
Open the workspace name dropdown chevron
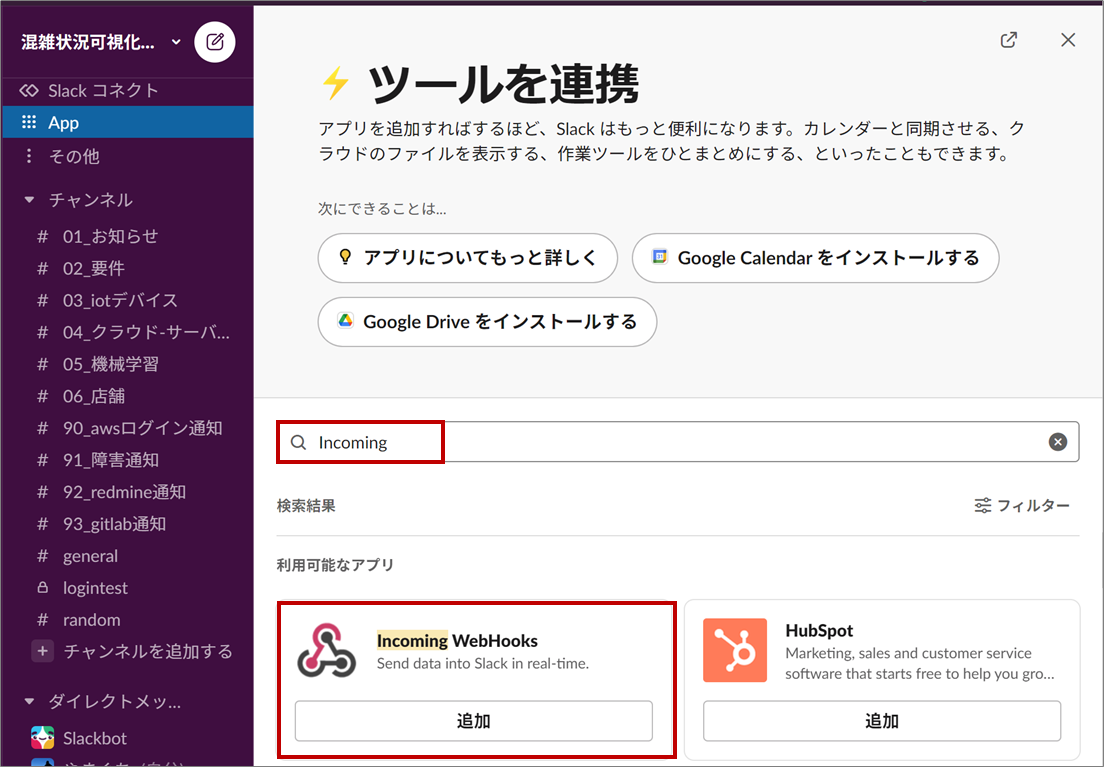tap(176, 42)
